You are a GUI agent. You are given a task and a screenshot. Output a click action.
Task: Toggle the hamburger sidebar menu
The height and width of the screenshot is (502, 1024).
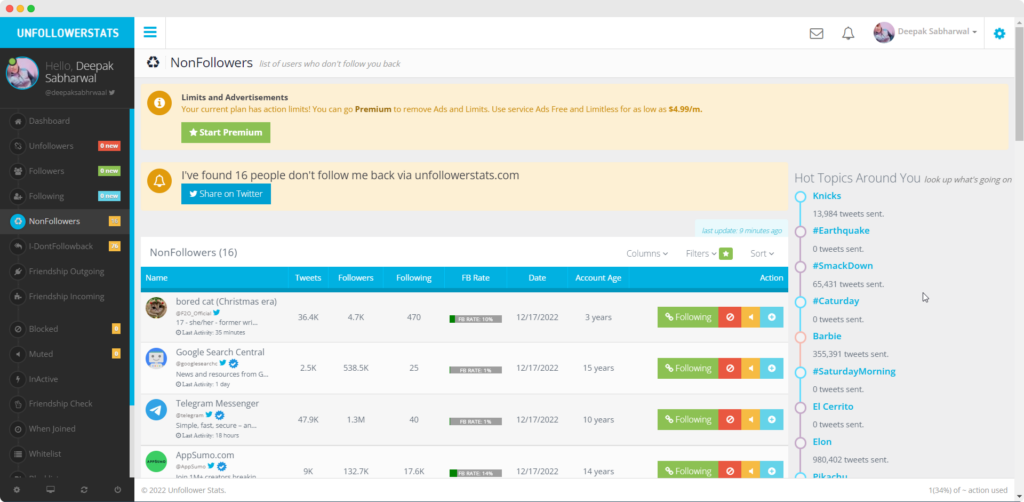[150, 33]
